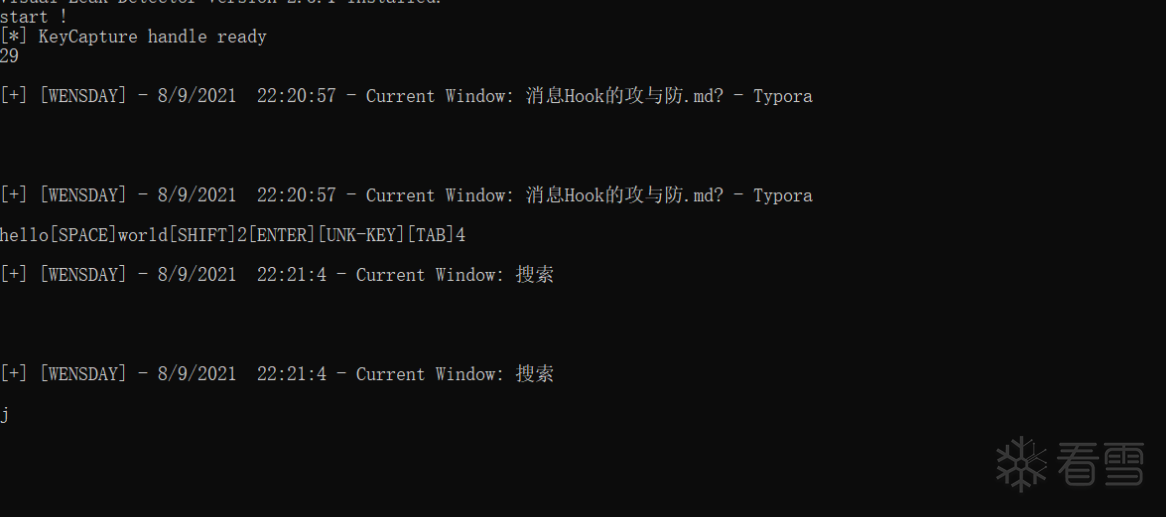Click the number 29 in the output
1166x517 pixels.
tap(10, 56)
